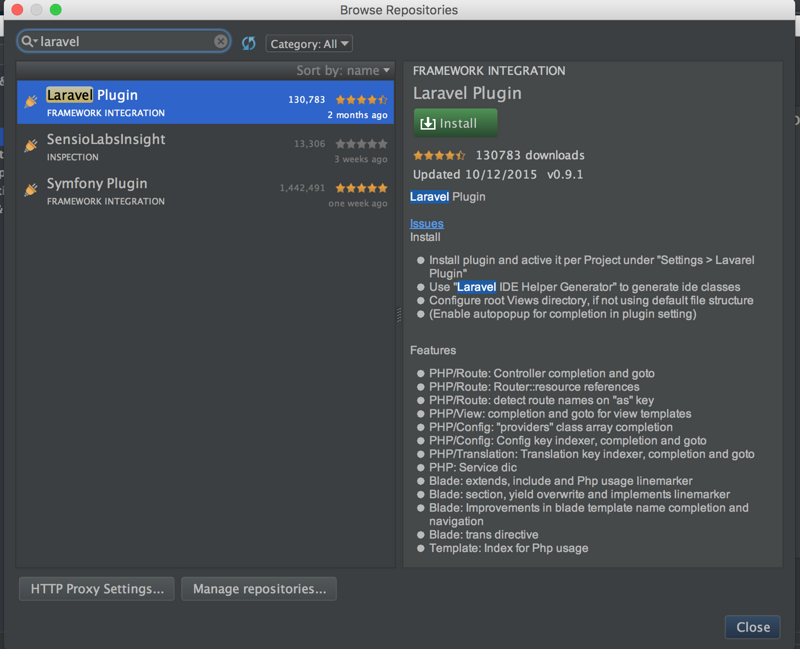Open the search options magnifier dropdown
This screenshot has width=800, height=649.
(x=29, y=41)
